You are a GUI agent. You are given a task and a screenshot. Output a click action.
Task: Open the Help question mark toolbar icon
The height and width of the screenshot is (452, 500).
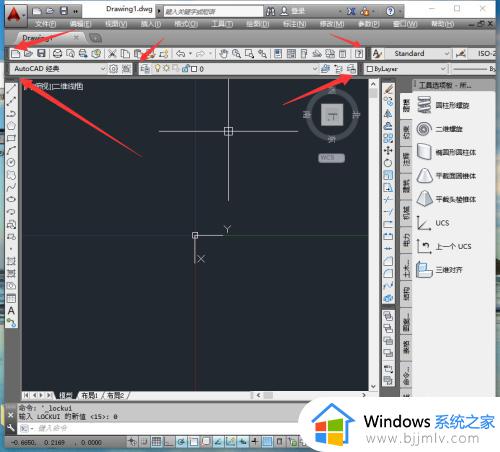pyautogui.click(x=359, y=53)
